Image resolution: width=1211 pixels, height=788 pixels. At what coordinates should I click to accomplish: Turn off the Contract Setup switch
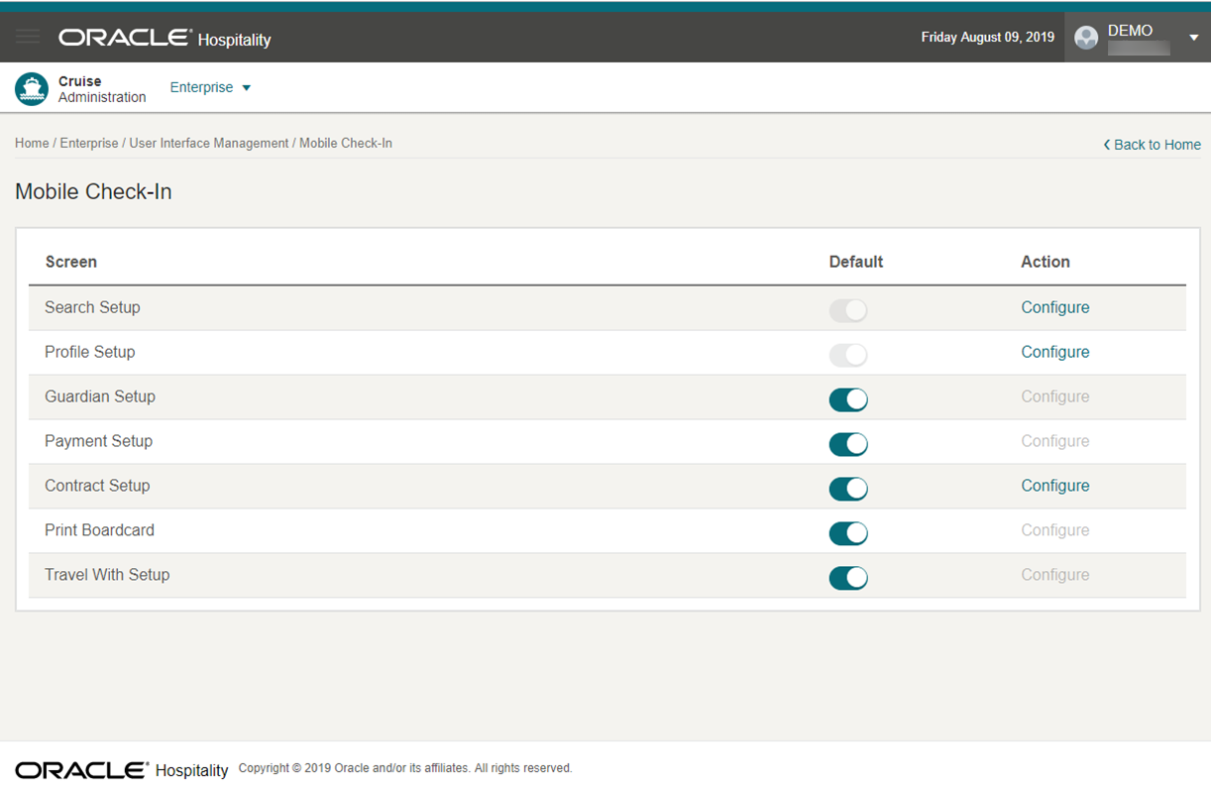848,488
